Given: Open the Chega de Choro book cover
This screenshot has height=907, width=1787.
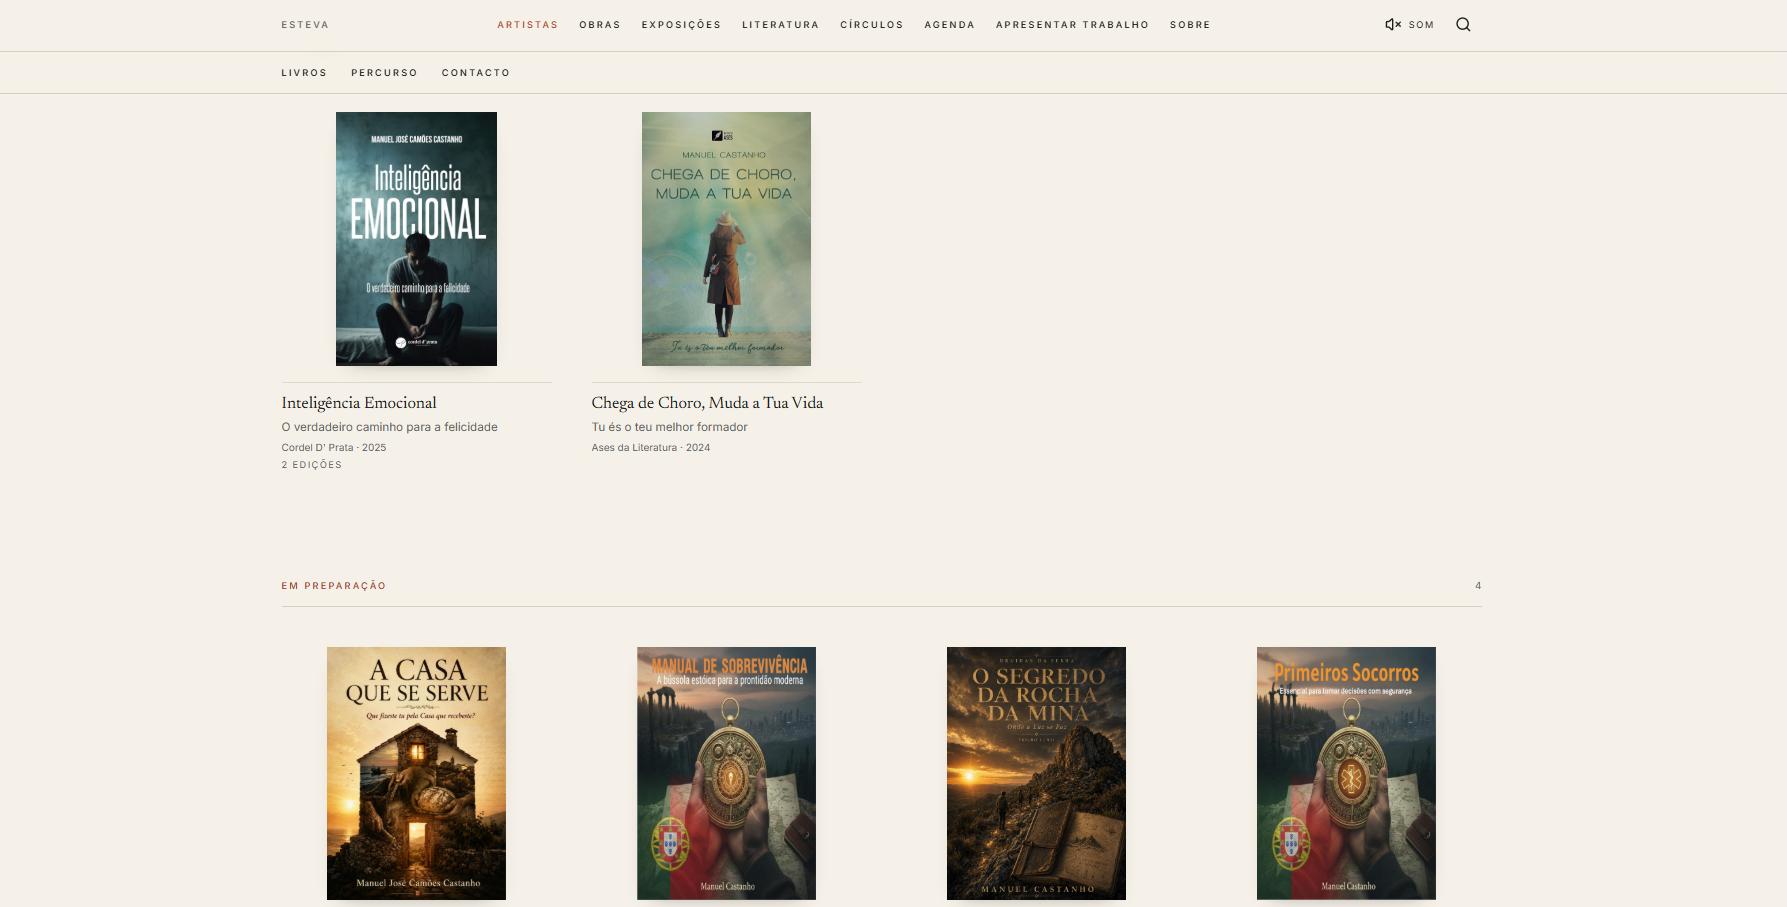Looking at the screenshot, I should 726,239.
